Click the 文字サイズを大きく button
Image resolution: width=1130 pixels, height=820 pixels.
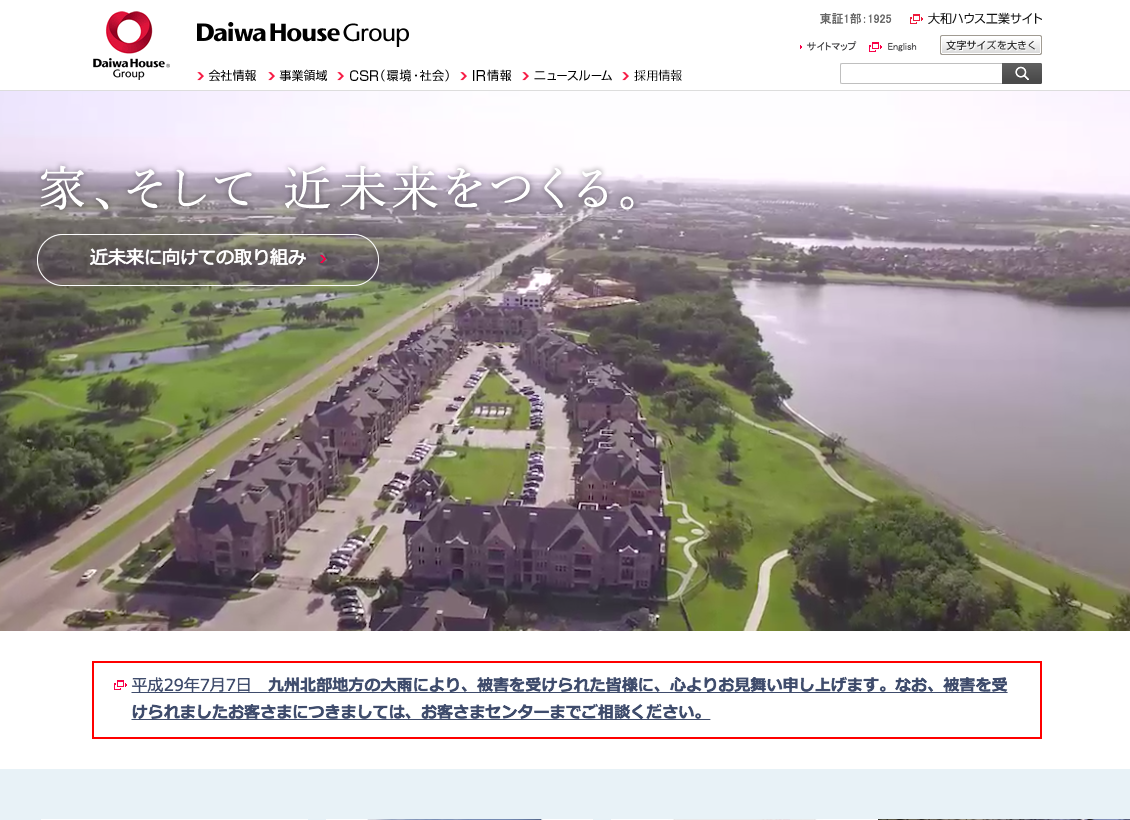point(990,45)
